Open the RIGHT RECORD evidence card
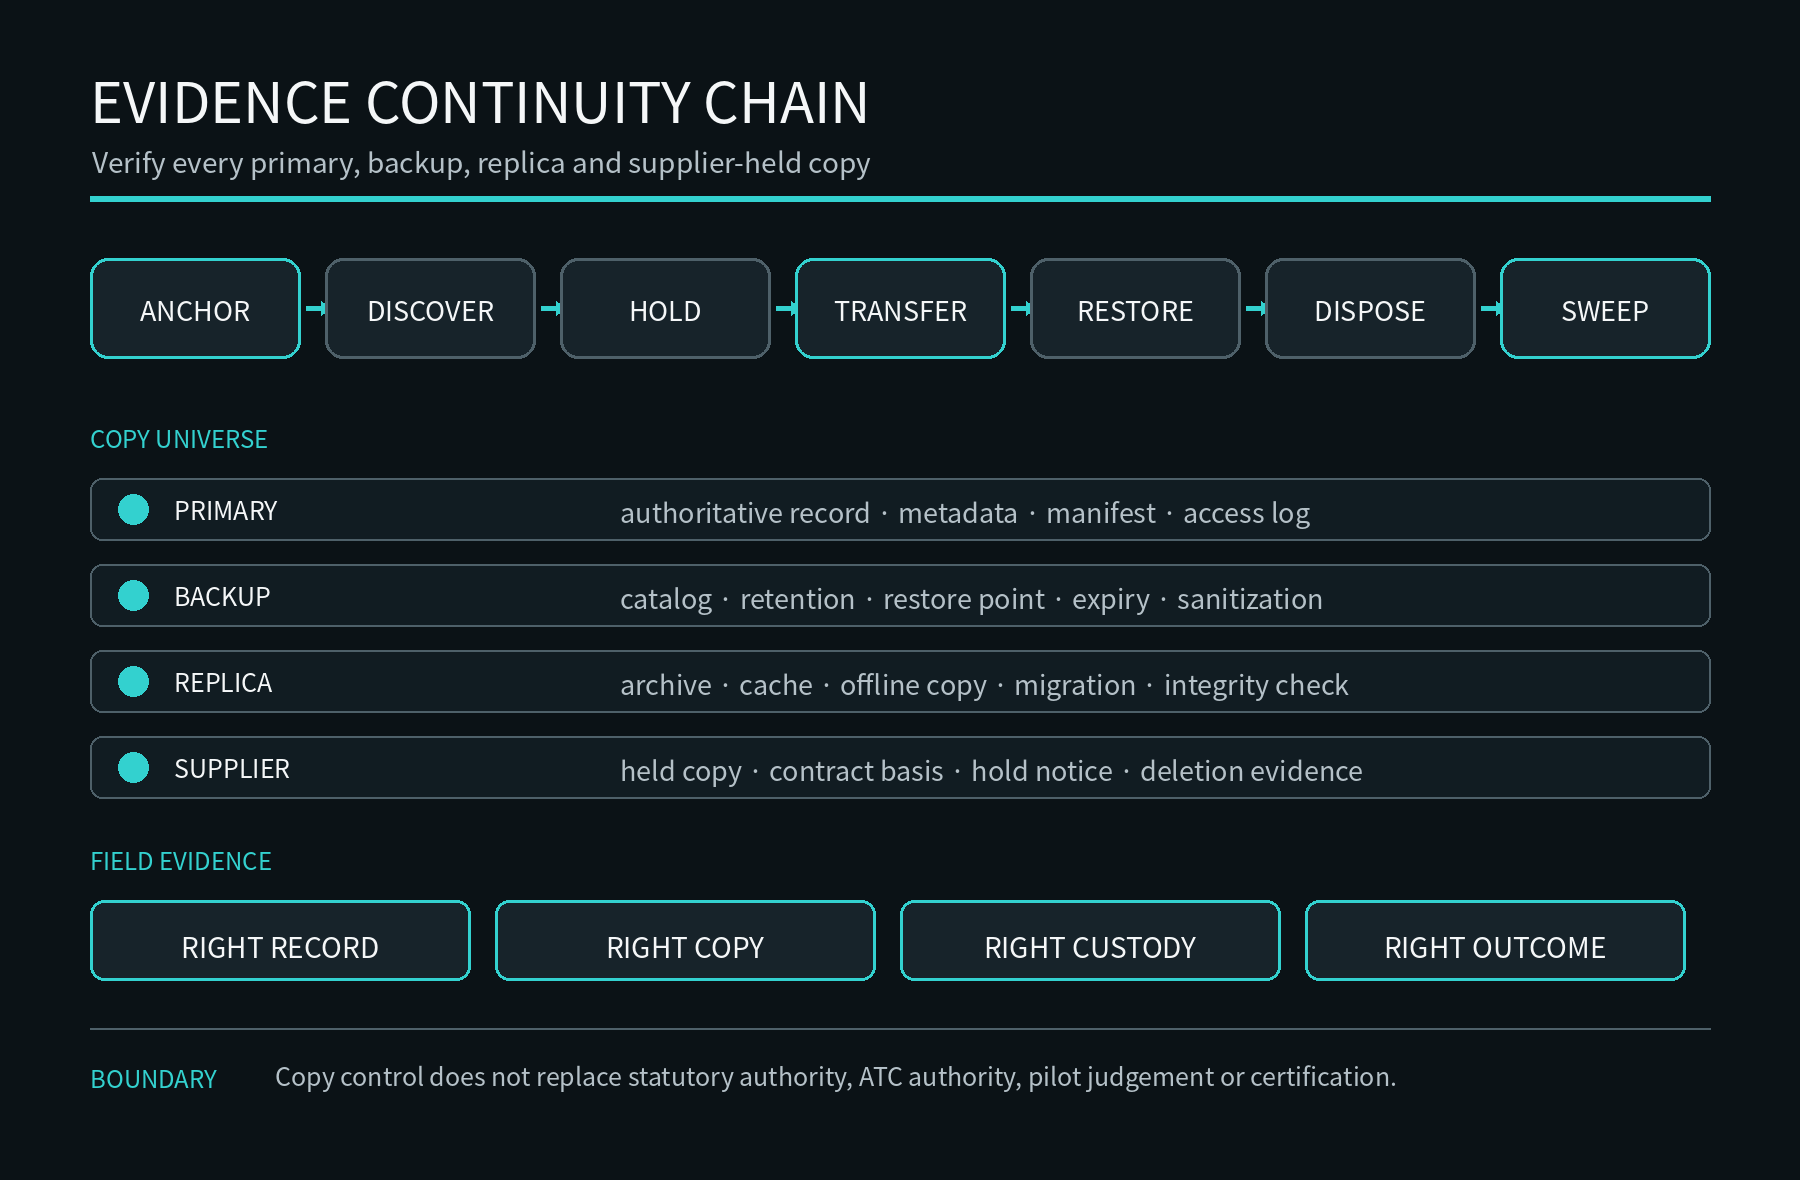This screenshot has height=1180, width=1800. click(x=280, y=941)
